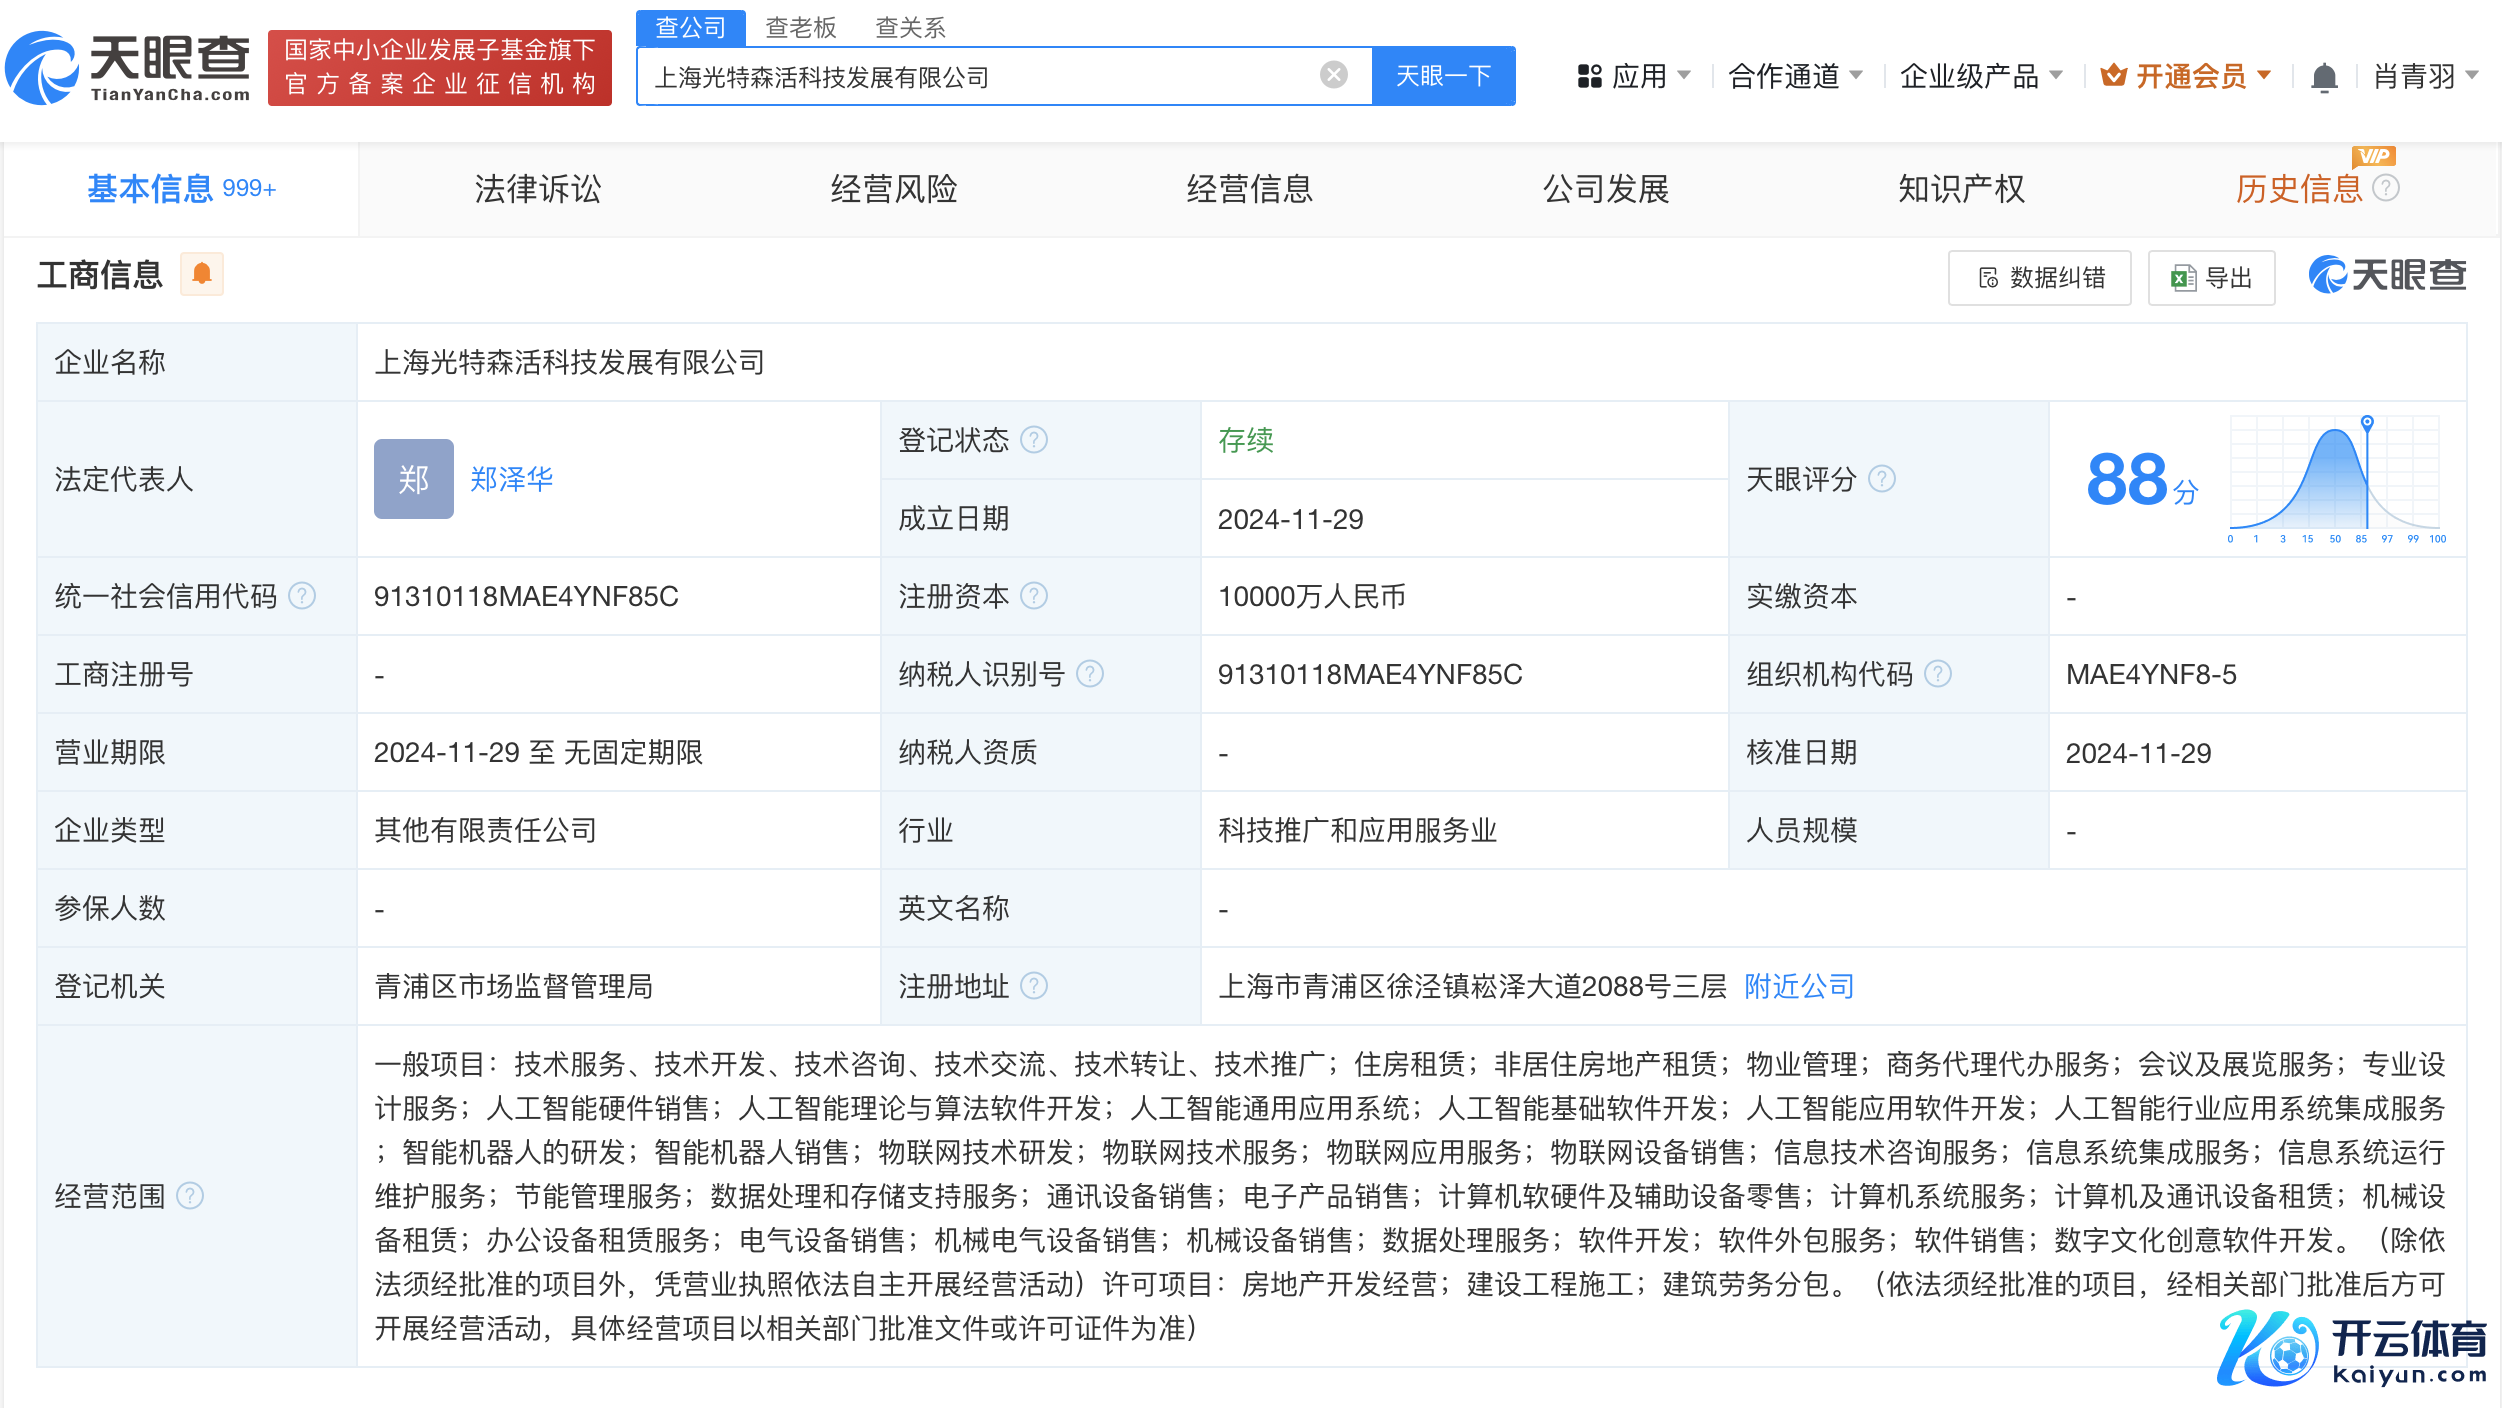Click help icon beside 天眼评分
Viewport: 2502px width, 1408px height.
[x=1882, y=479]
